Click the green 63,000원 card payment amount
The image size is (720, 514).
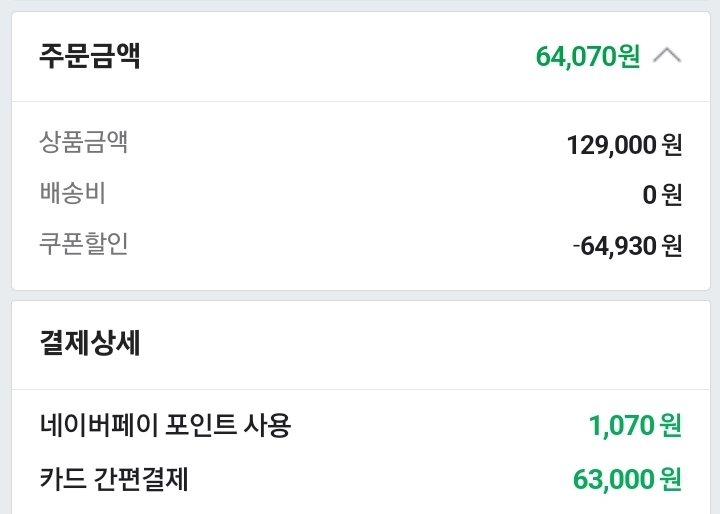pyautogui.click(x=627, y=480)
